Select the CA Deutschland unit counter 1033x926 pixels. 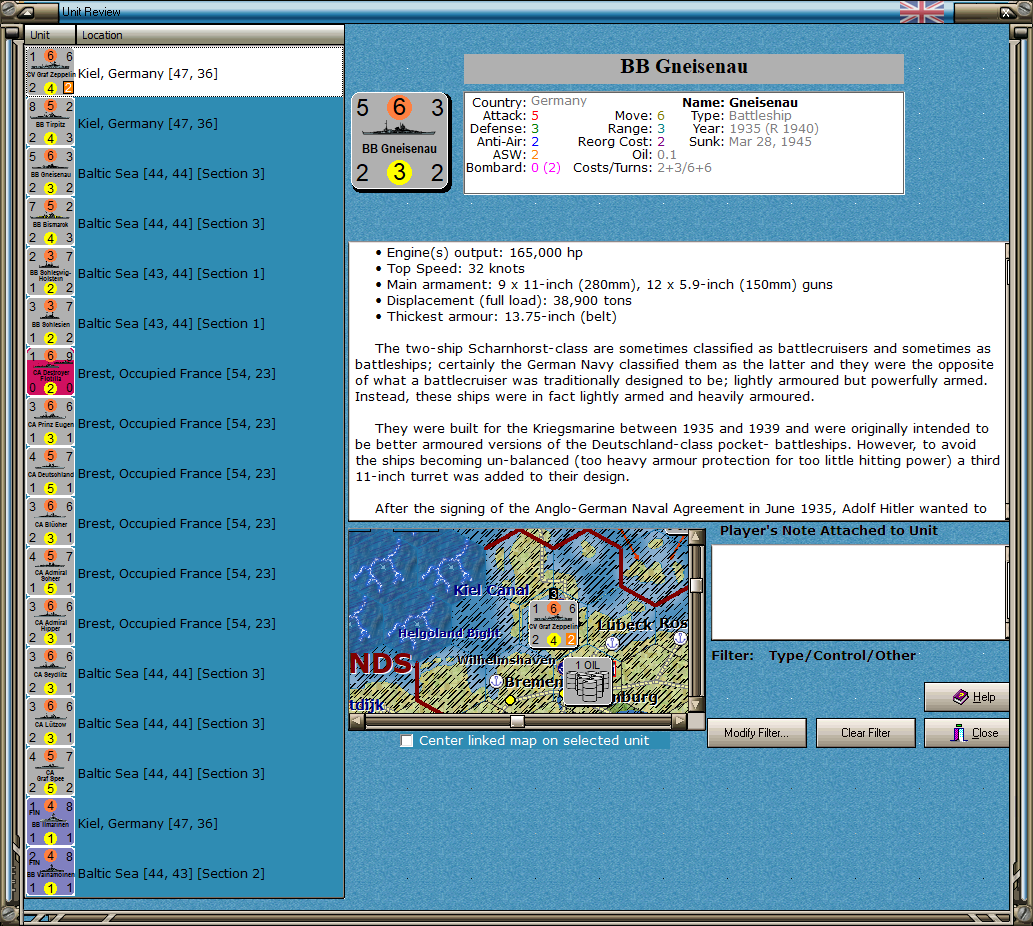[x=51, y=473]
